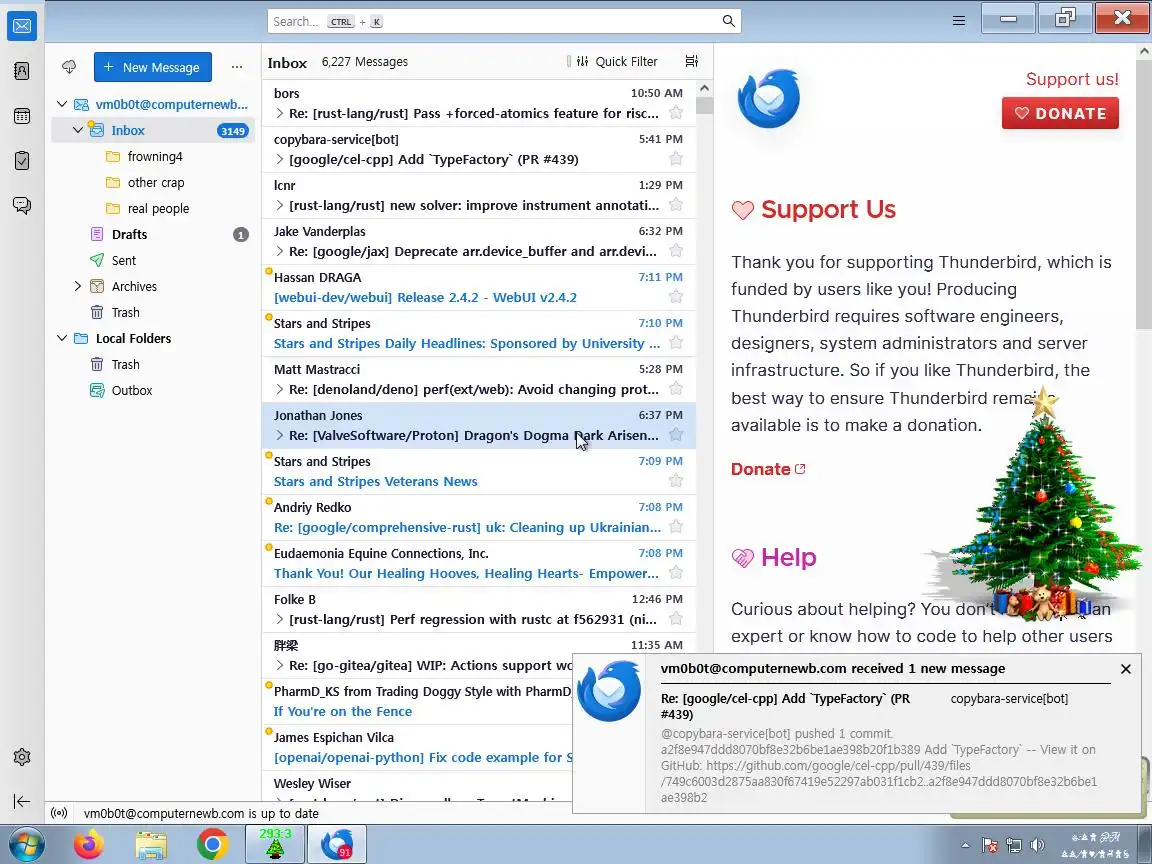Close the new message notification
Image resolution: width=1152 pixels, height=864 pixels.
point(1126,669)
